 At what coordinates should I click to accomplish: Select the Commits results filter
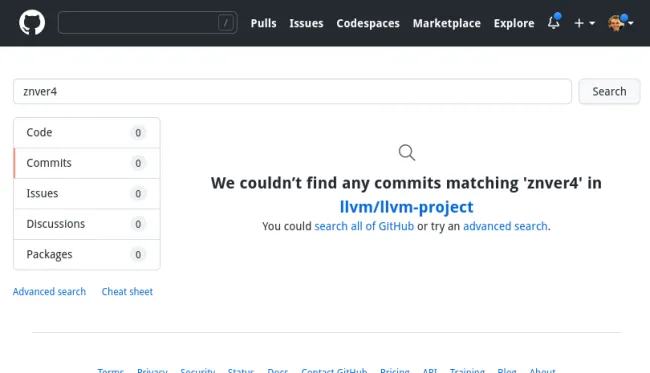[x=87, y=163]
